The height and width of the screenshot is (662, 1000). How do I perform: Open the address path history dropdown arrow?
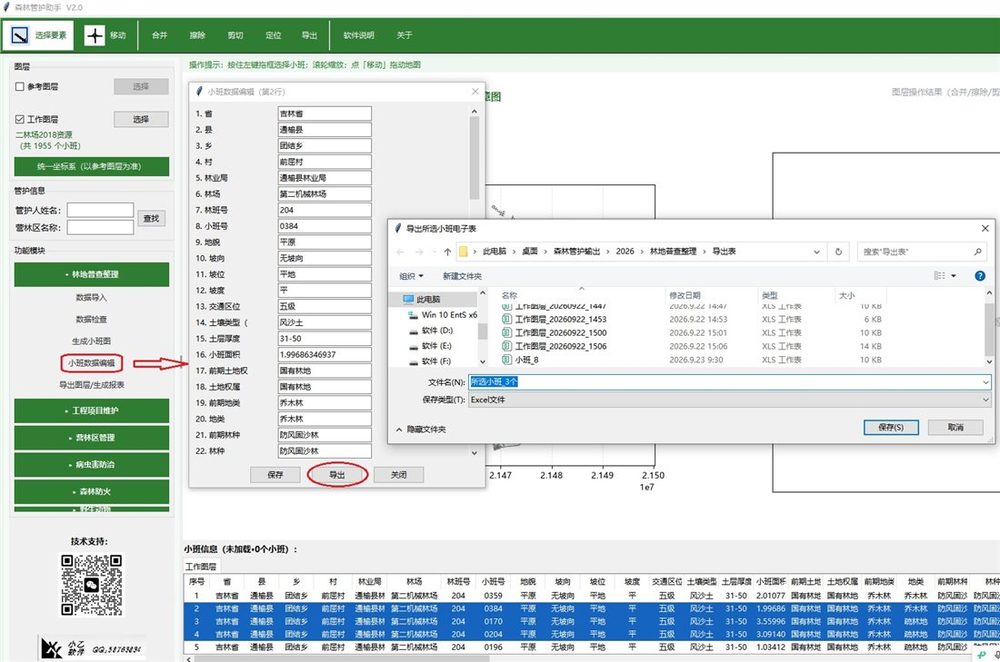(816, 252)
